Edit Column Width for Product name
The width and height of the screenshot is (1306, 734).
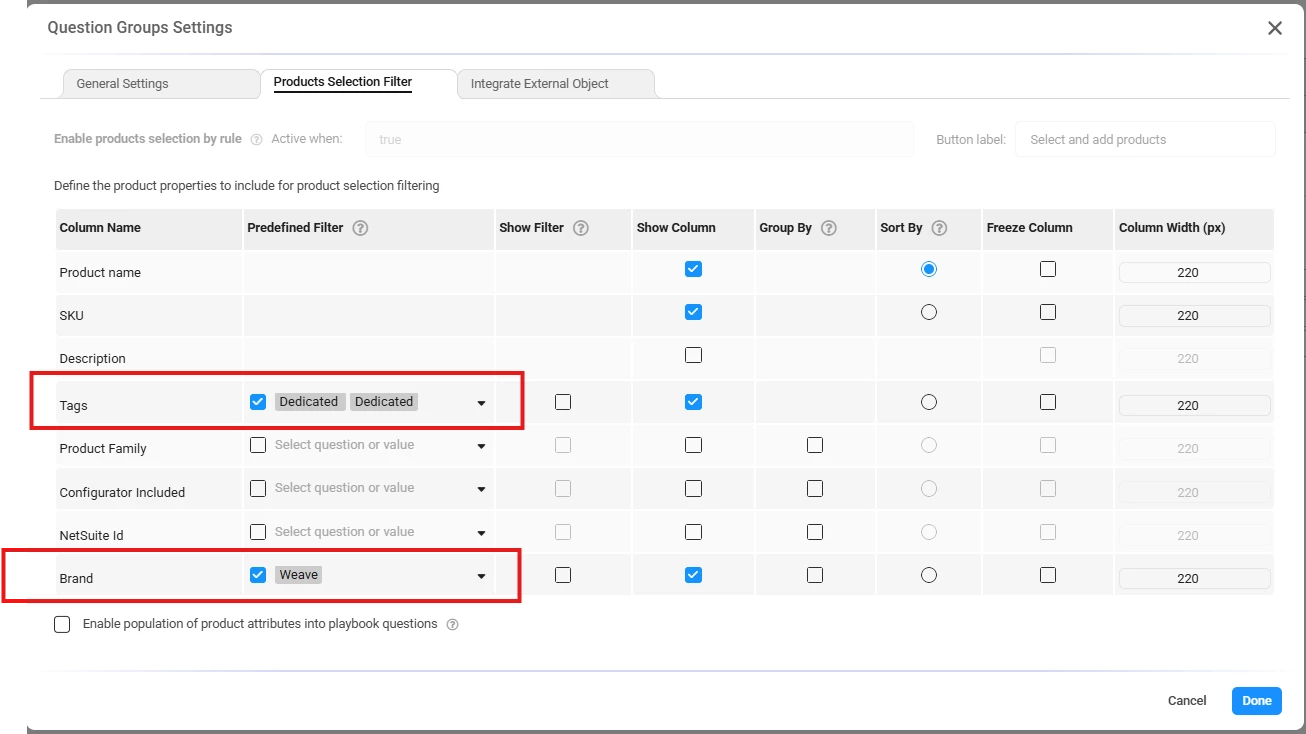1194,272
